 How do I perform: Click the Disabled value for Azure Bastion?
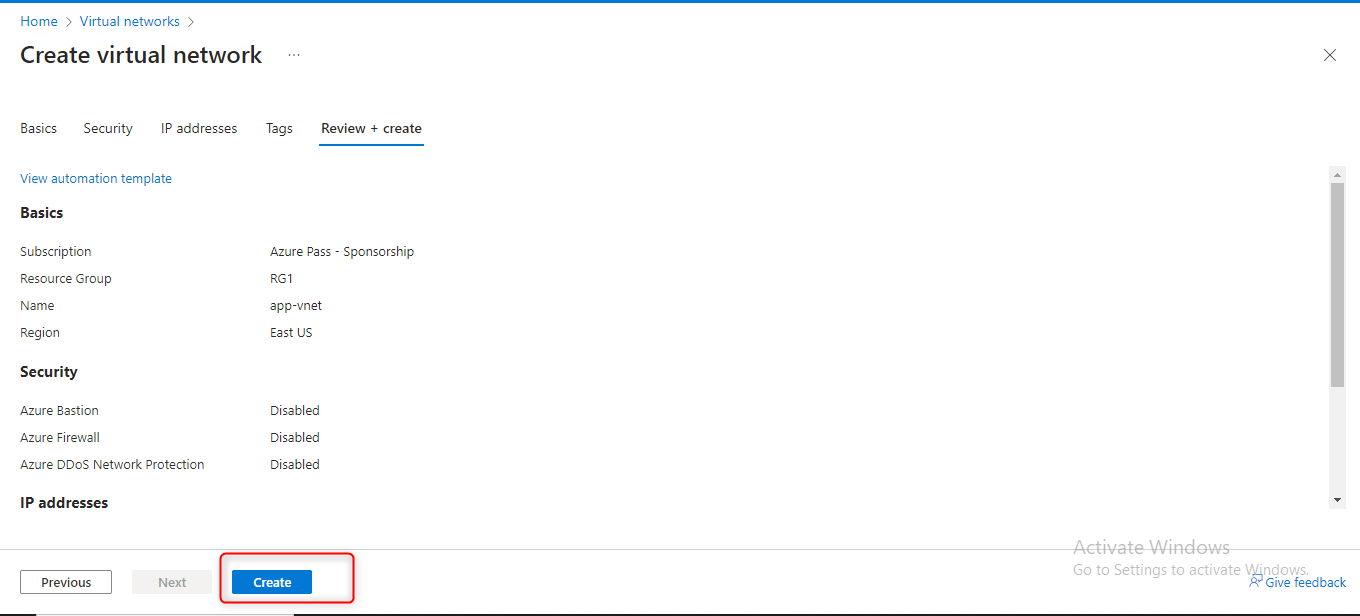[x=295, y=410]
